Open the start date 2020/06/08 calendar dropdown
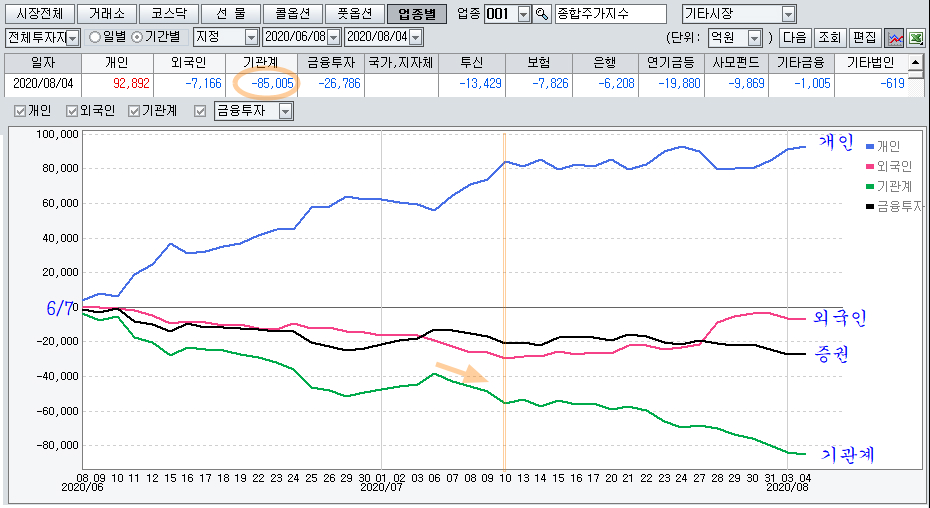This screenshot has height=508, width=930. click(x=334, y=37)
